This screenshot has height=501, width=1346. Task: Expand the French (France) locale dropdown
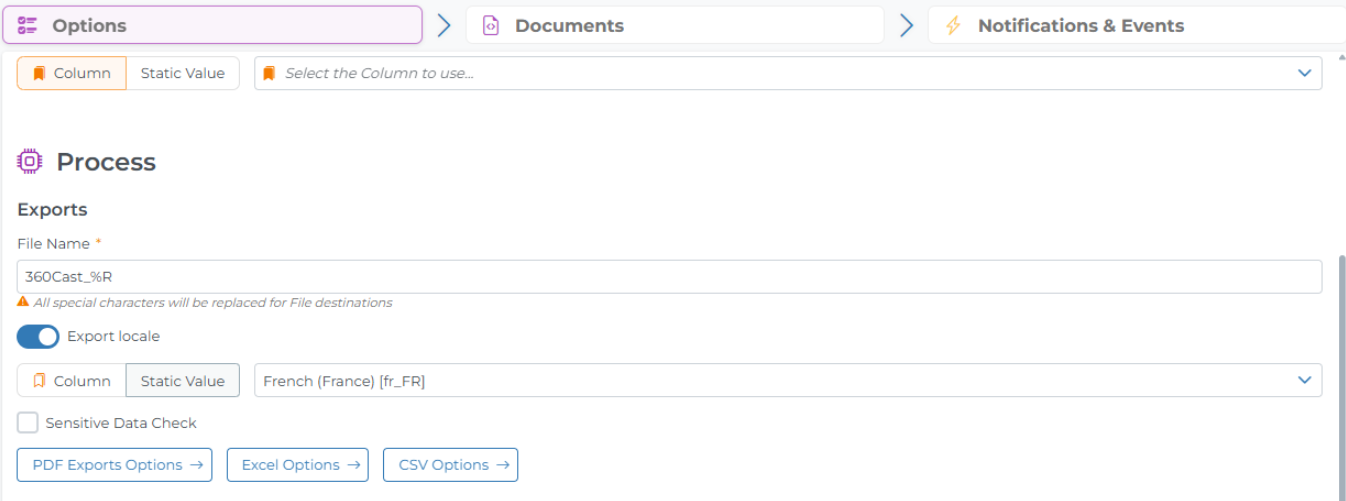[1304, 380]
